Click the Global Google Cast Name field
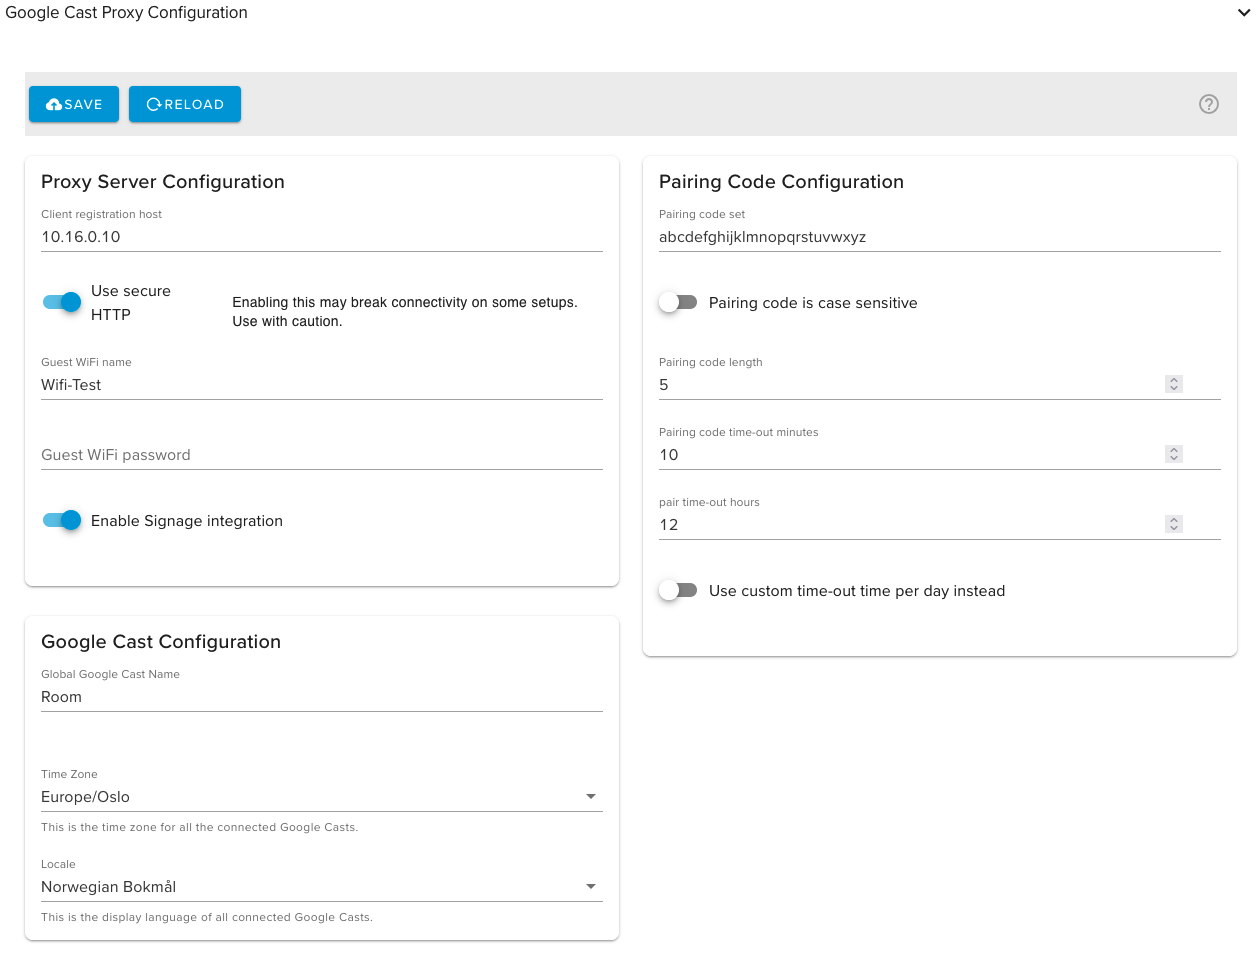The width and height of the screenshot is (1257, 954). (321, 697)
